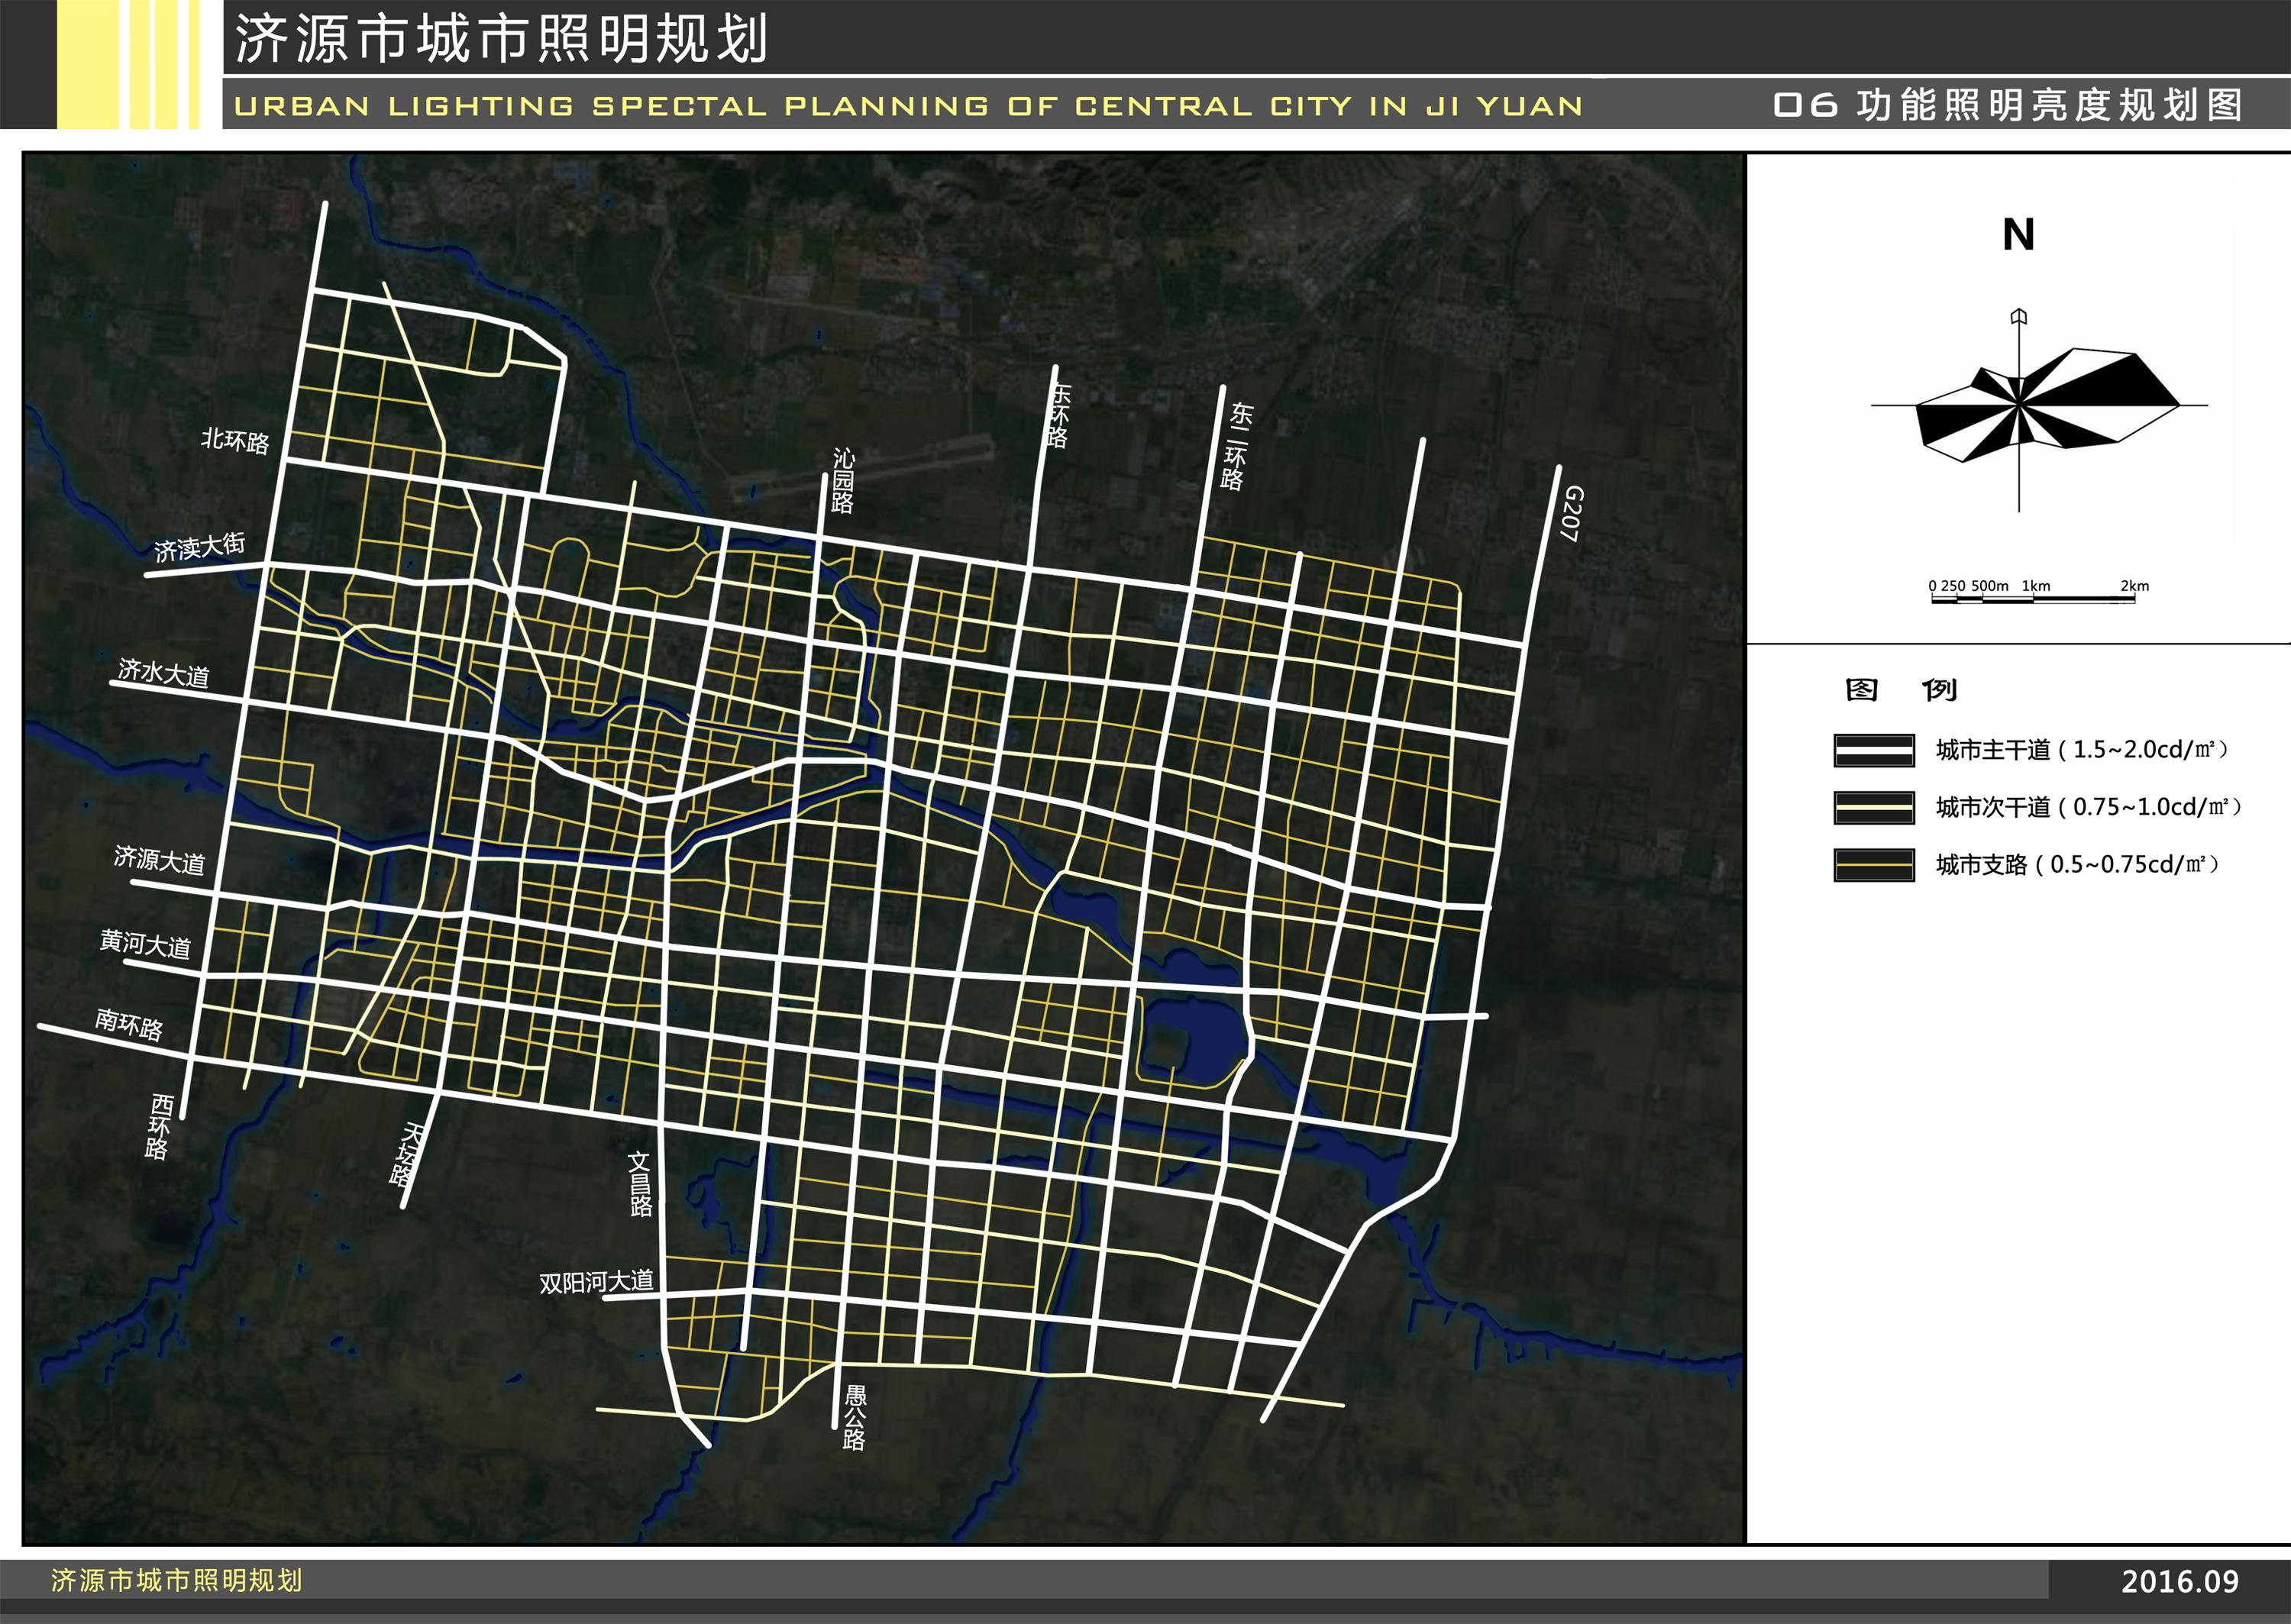
Task: Click the G207 highway label
Action: tap(1571, 514)
